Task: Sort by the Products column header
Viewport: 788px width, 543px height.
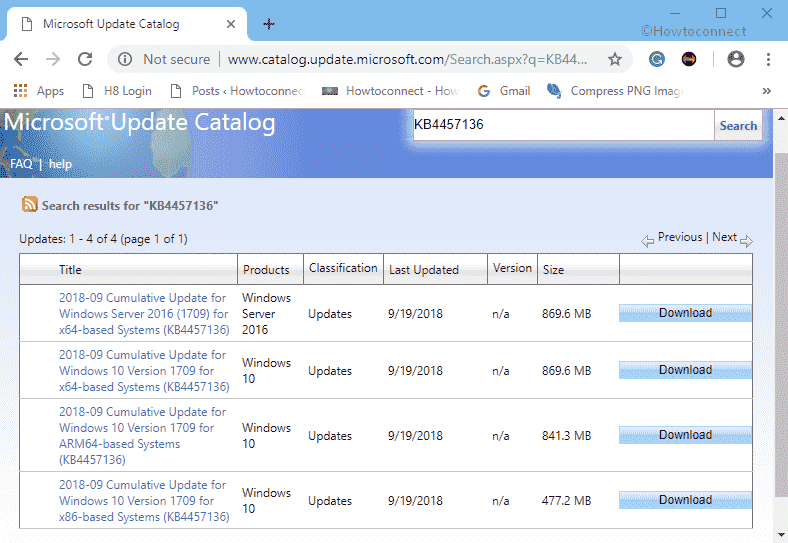Action: point(266,269)
